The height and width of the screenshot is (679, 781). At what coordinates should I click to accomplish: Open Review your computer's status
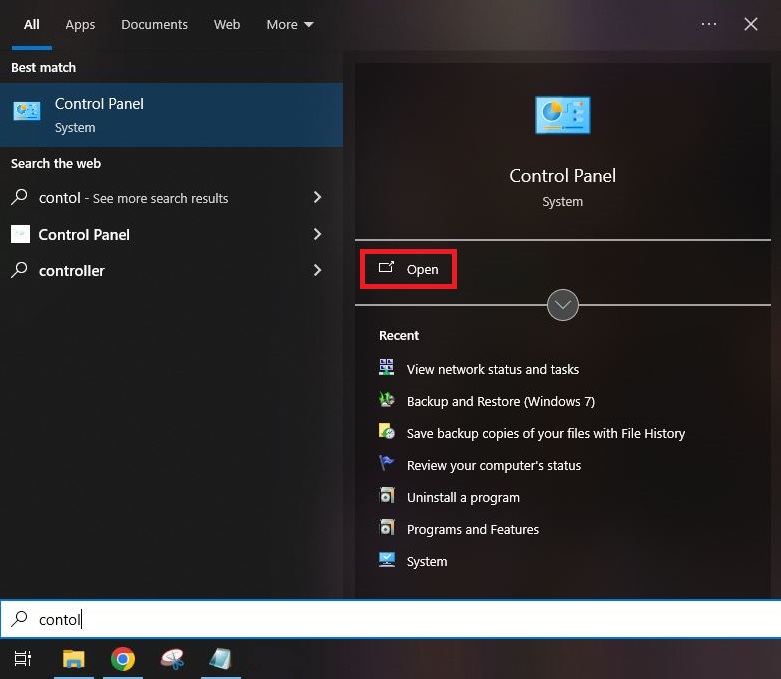(494, 465)
